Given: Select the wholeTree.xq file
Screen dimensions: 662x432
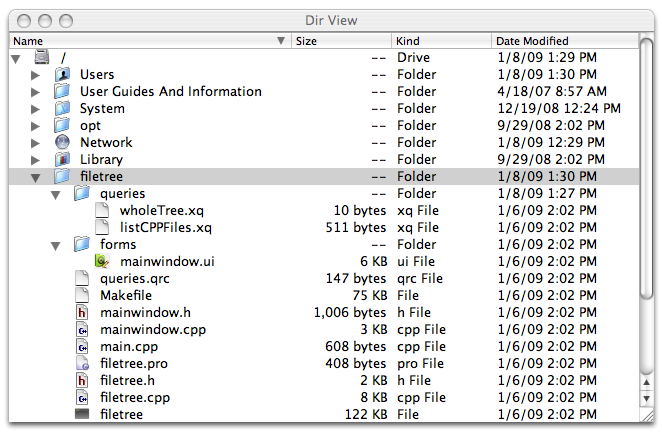Looking at the screenshot, I should pyautogui.click(x=160, y=211).
